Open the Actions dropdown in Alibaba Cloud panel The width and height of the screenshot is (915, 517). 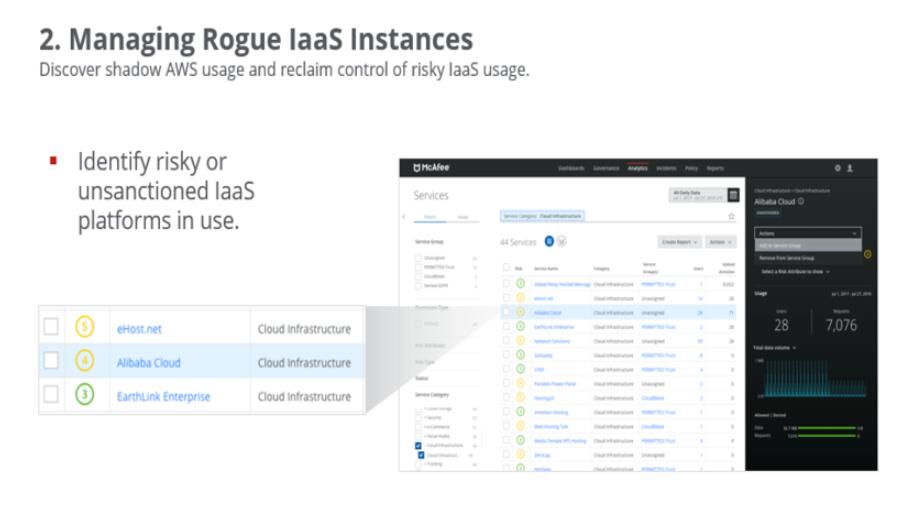coord(808,233)
